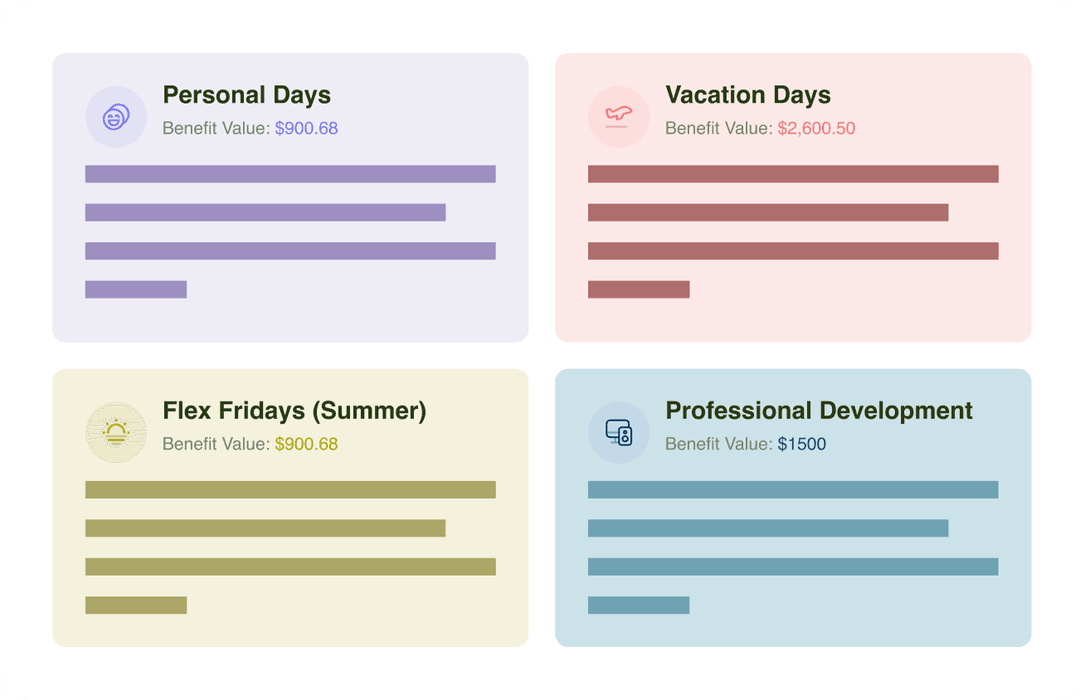This screenshot has width=1080, height=700.
Task: Click the $900.68 value under Flex Fridays
Action: (x=307, y=444)
